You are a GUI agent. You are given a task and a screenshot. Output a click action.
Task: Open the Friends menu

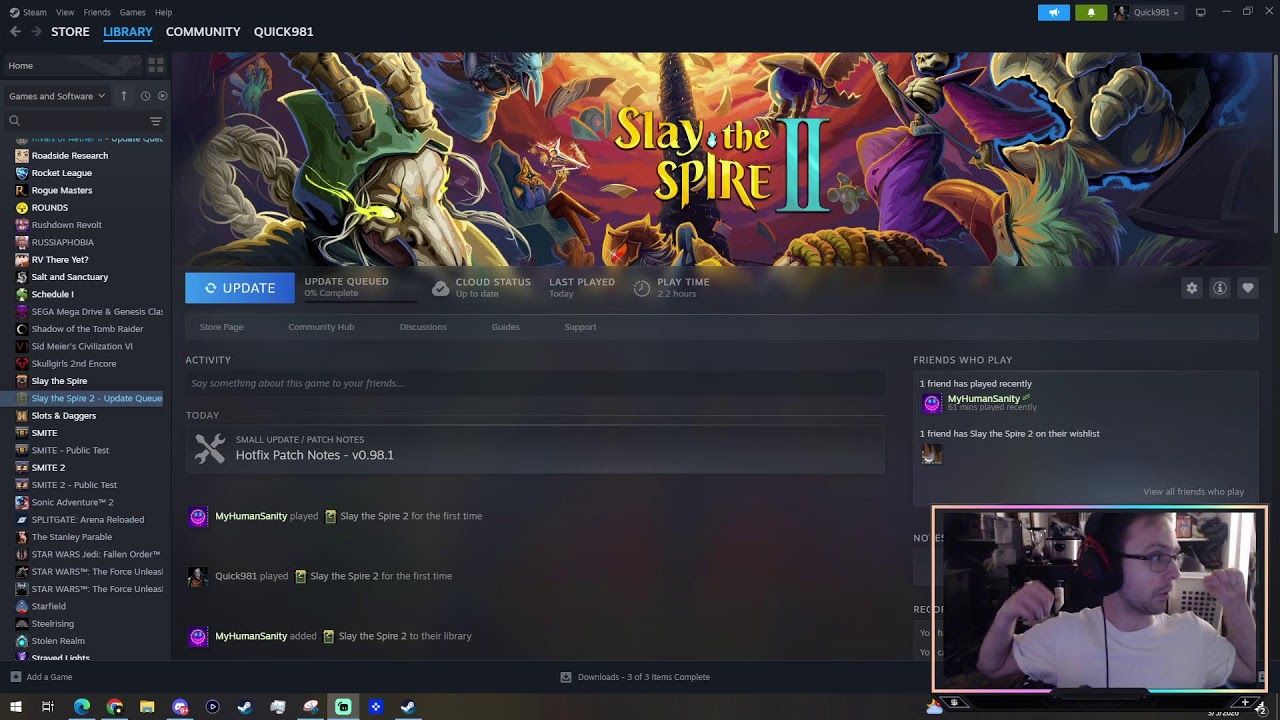point(97,12)
